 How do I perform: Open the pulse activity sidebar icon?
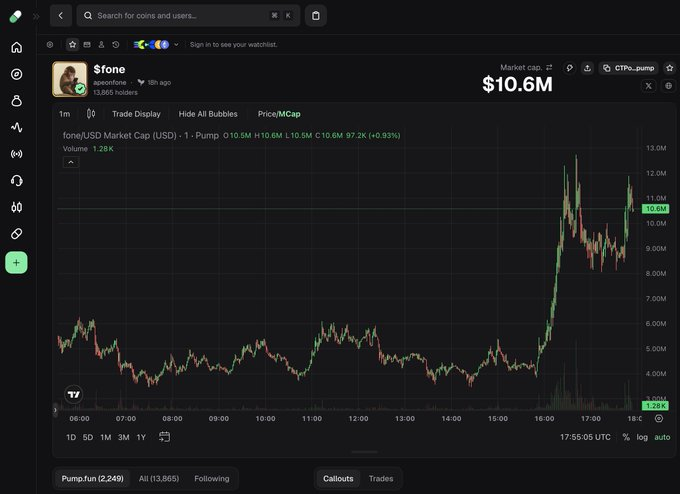click(x=16, y=127)
